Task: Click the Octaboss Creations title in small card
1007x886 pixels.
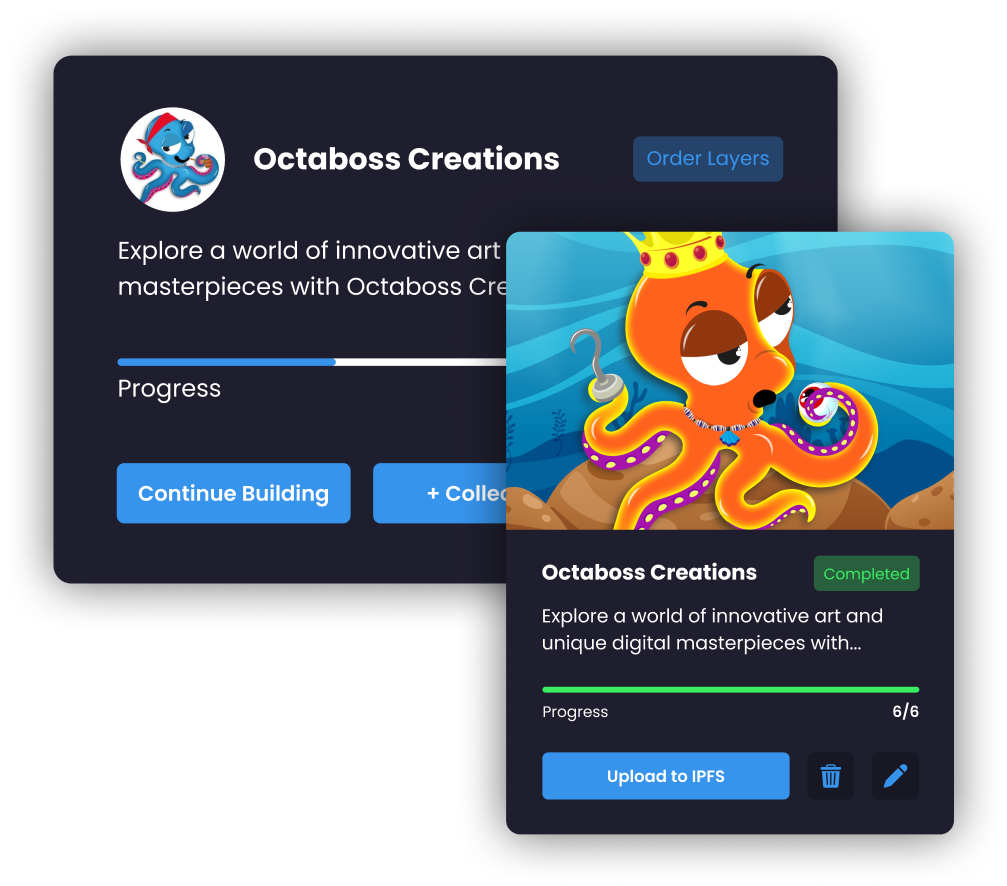Action: [x=649, y=572]
